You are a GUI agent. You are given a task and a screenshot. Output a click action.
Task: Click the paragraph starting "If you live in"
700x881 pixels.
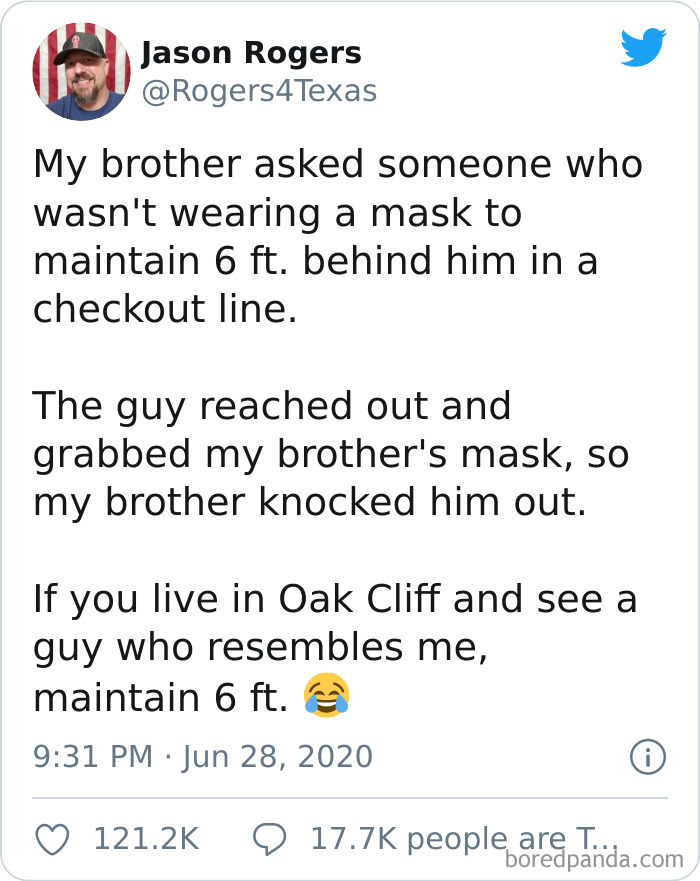[x=334, y=648]
